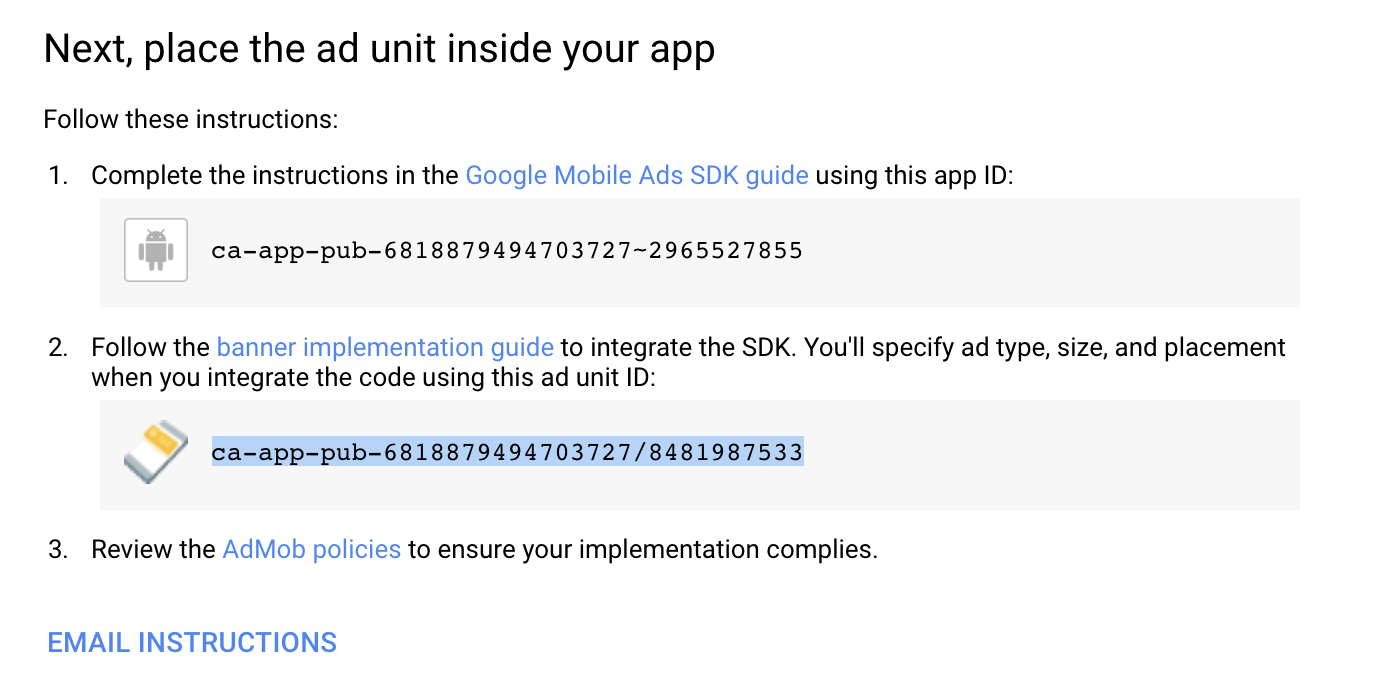The image size is (1394, 698).
Task: Click the "to integrate the SDK" sentence
Action: pyautogui.click(x=678, y=348)
